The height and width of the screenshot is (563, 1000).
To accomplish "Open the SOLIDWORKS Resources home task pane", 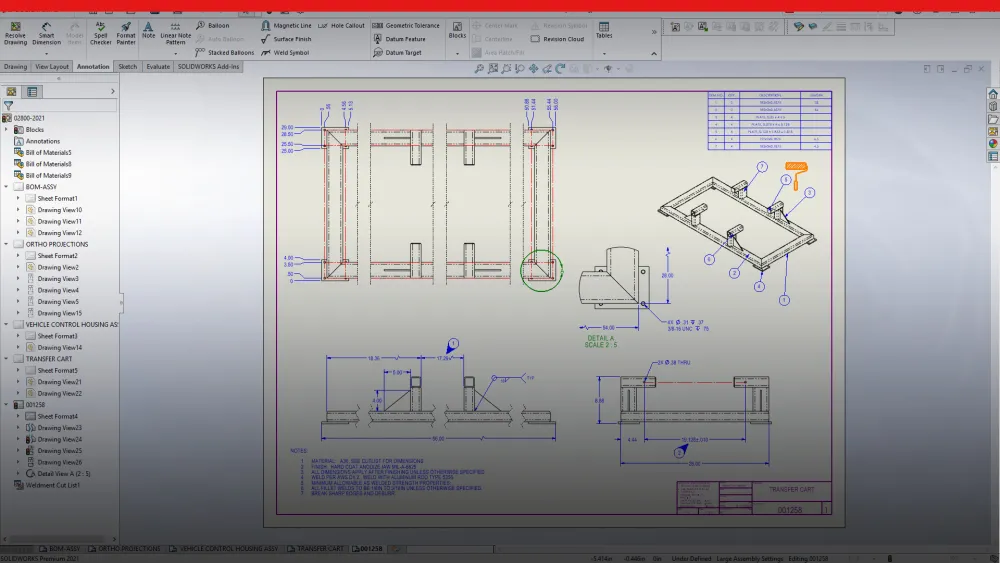I will pyautogui.click(x=992, y=94).
